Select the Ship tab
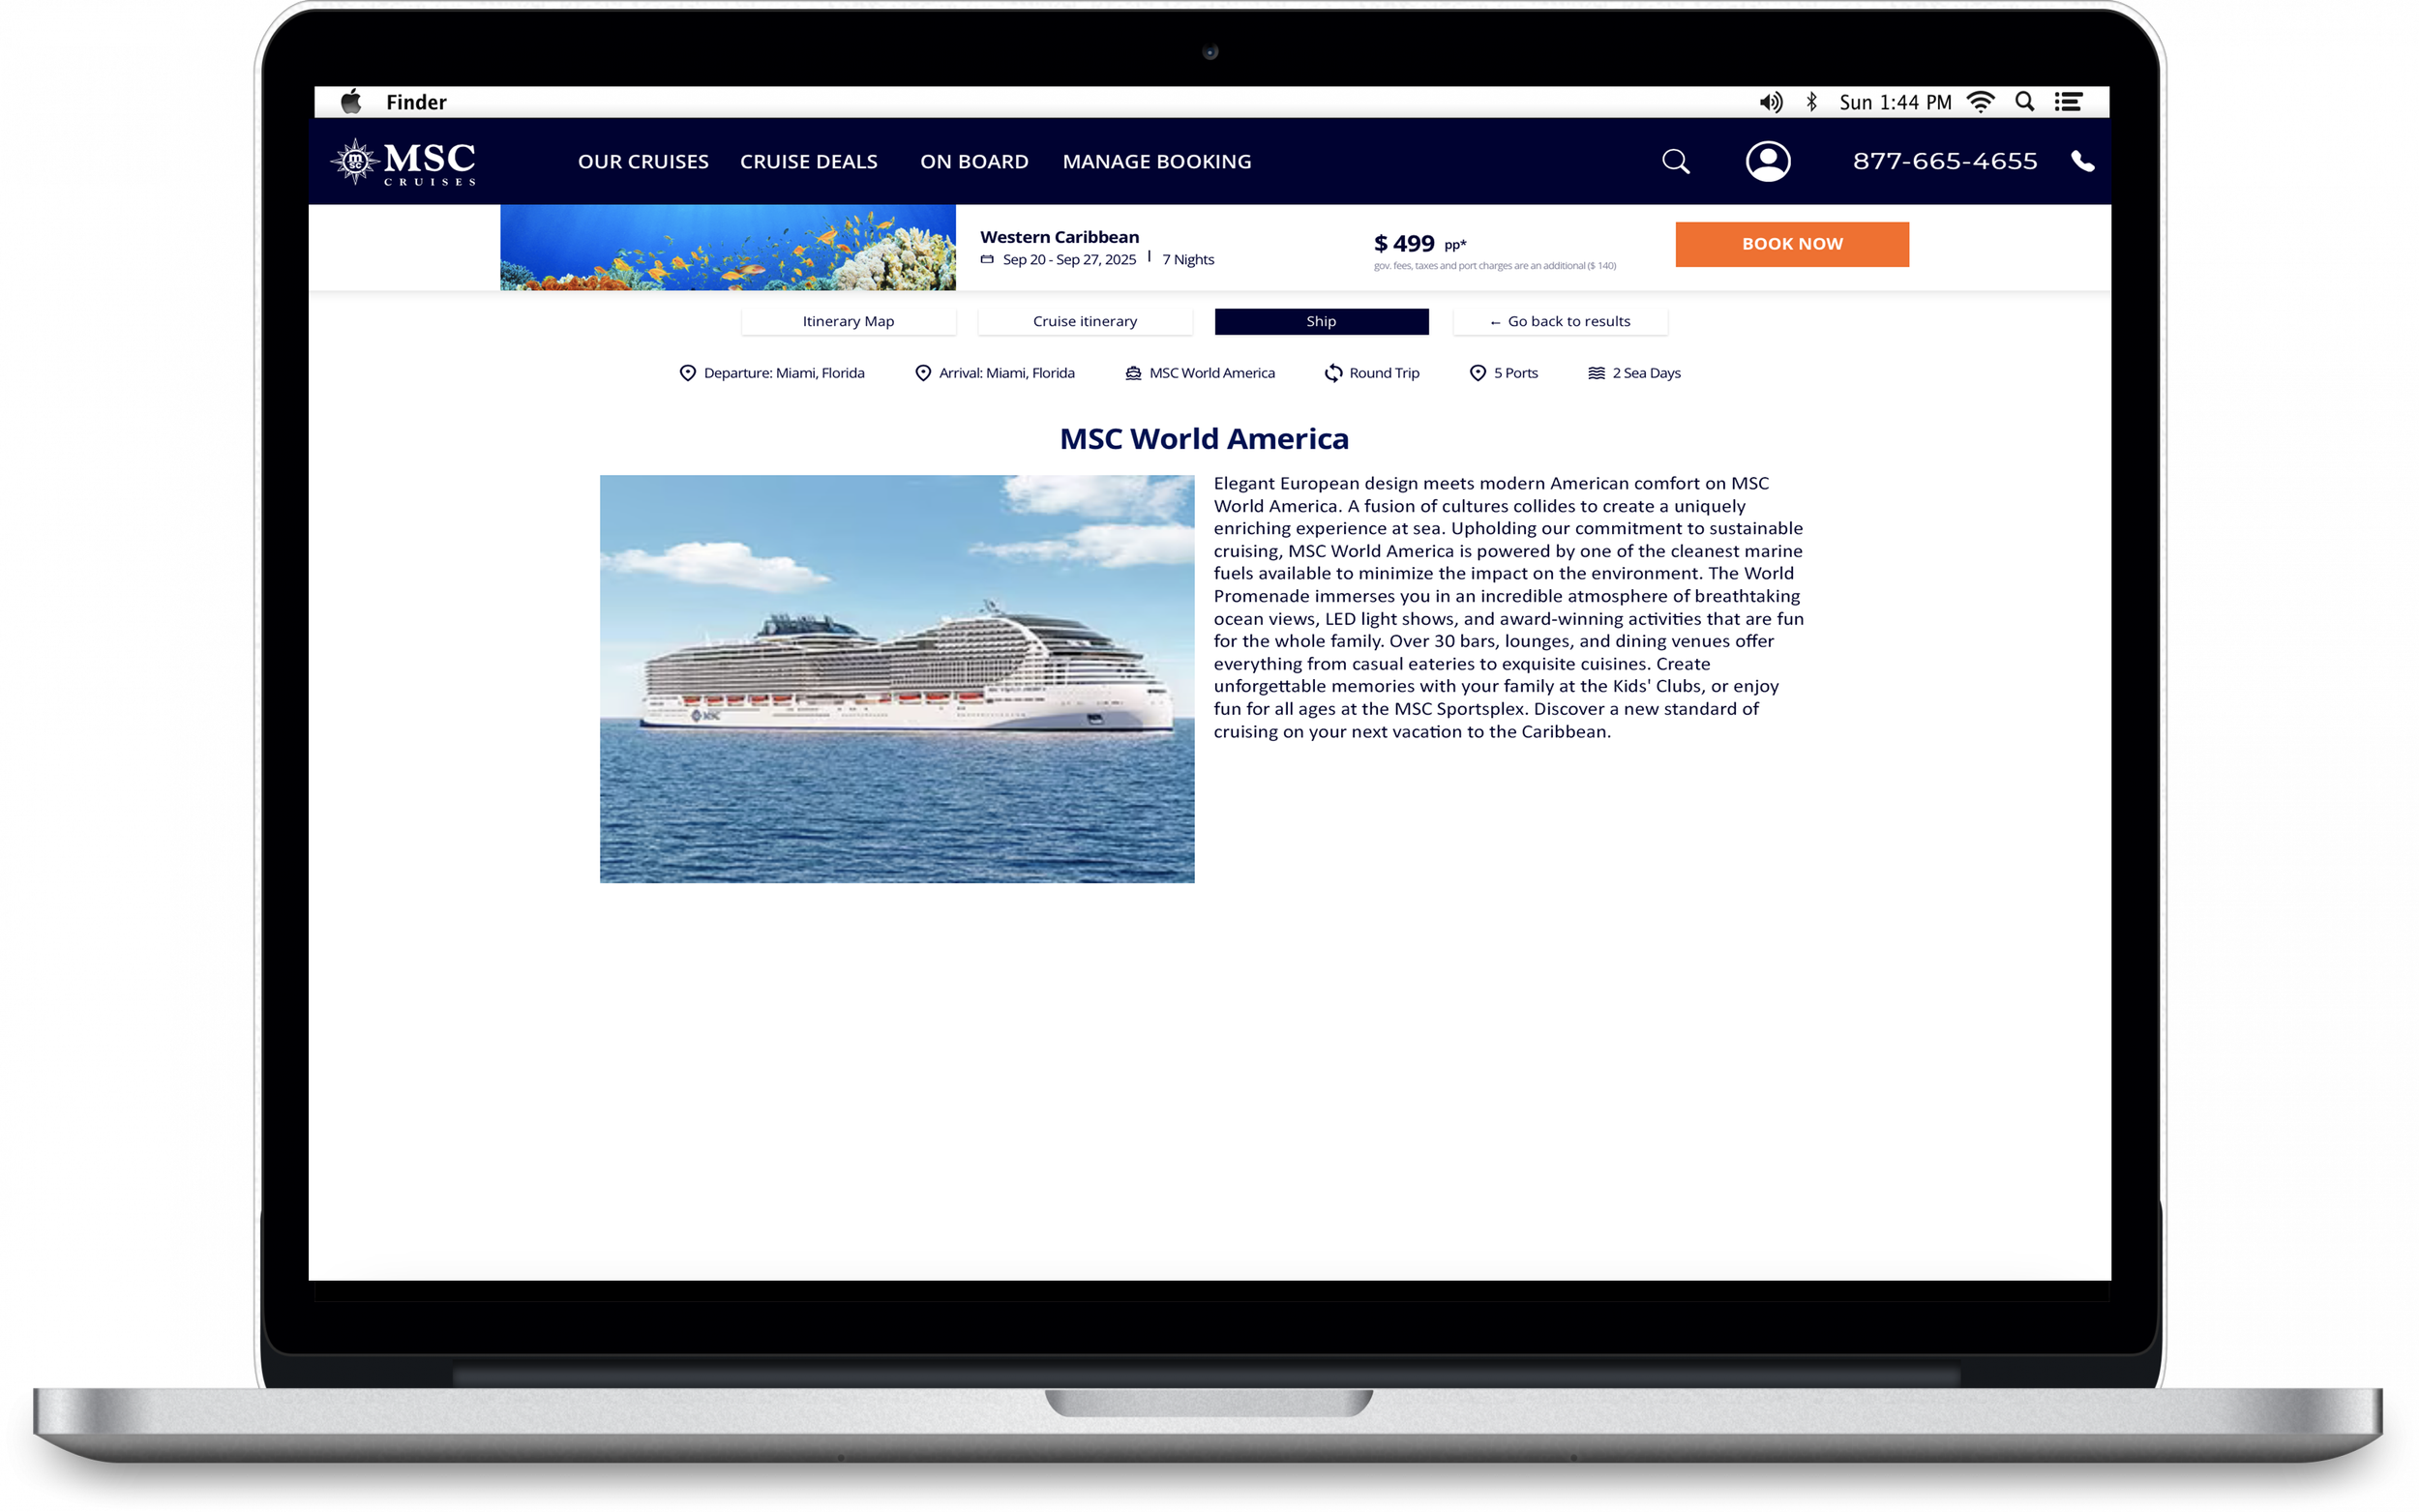 click(x=1321, y=321)
